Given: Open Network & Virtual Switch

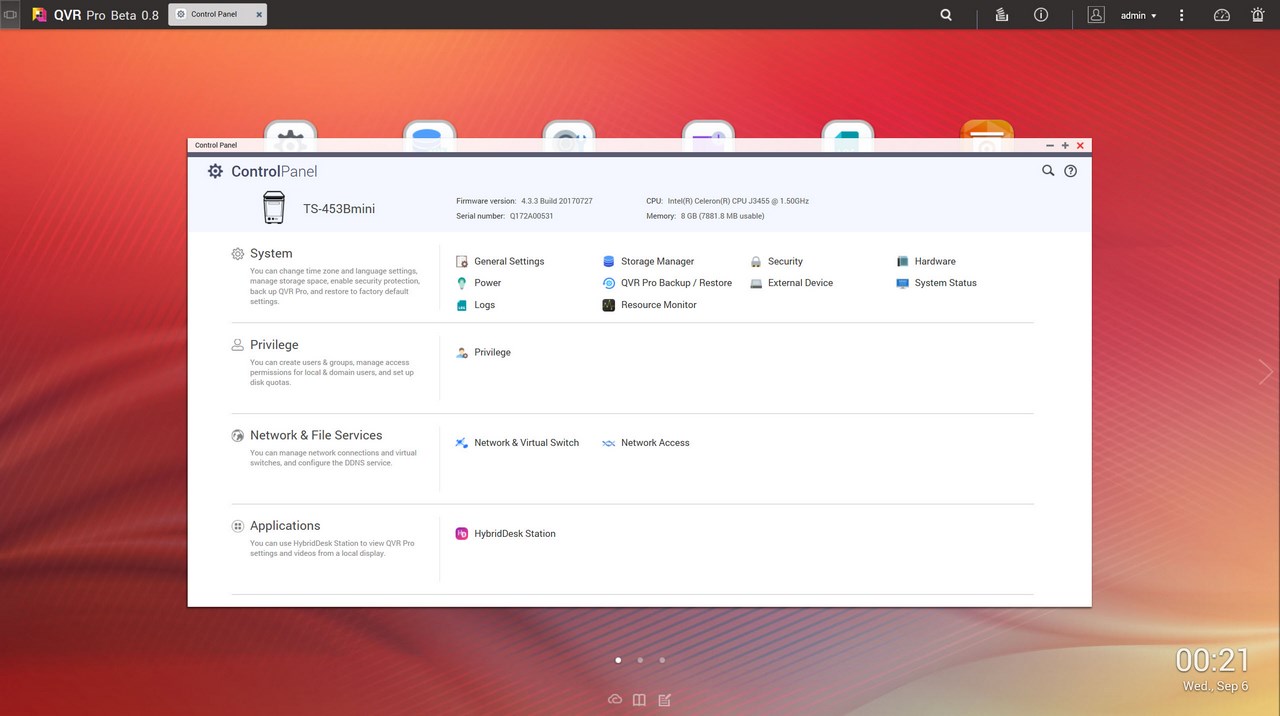Looking at the screenshot, I should point(517,442).
